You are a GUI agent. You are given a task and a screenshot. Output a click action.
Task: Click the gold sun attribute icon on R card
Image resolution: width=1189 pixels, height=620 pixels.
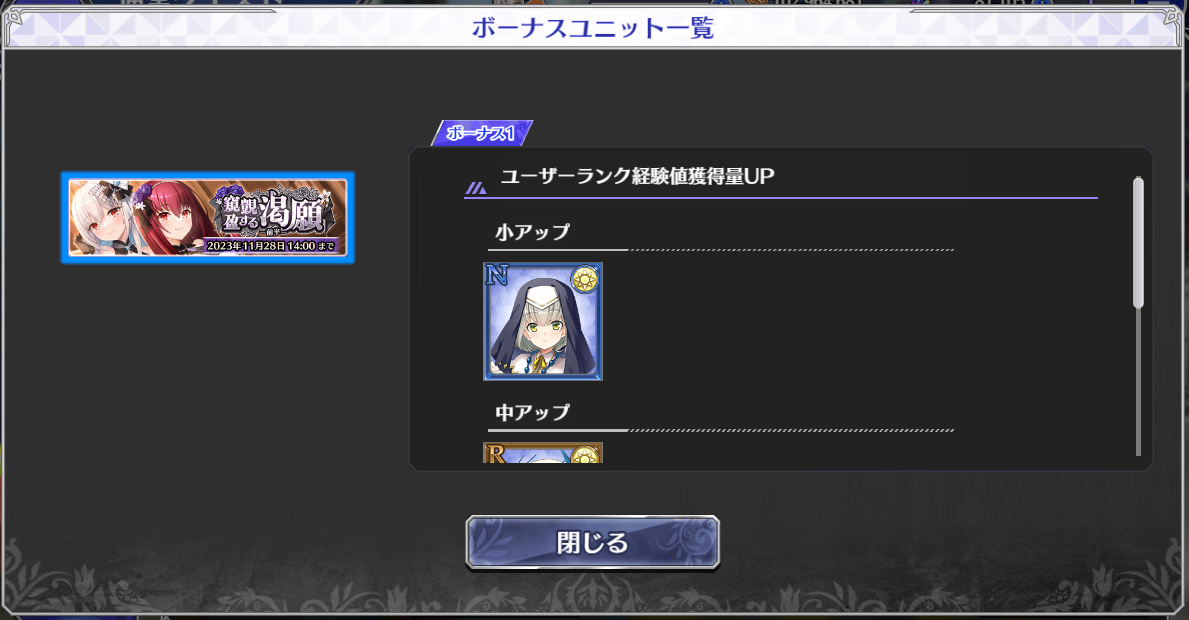[585, 454]
